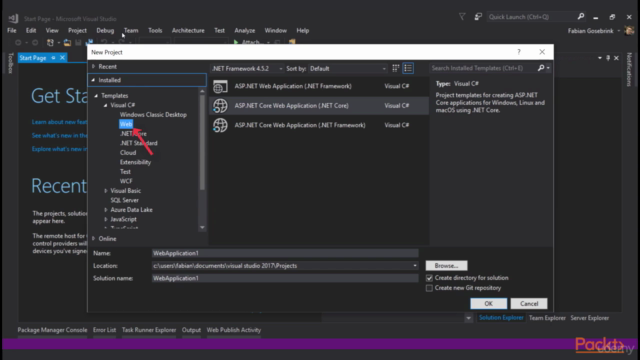Open the notifications filter flag icon

pos(462,17)
